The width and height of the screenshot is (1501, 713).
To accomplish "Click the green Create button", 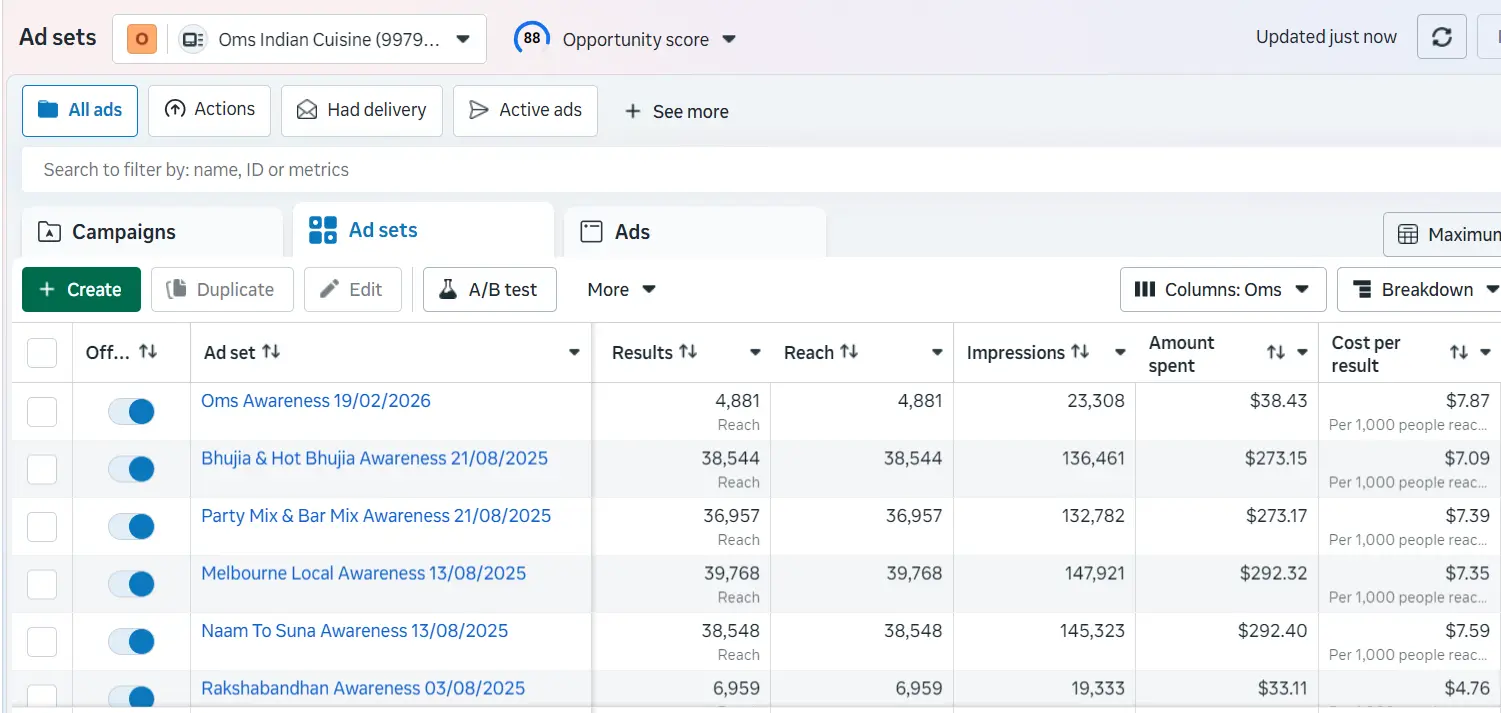I will (80, 289).
